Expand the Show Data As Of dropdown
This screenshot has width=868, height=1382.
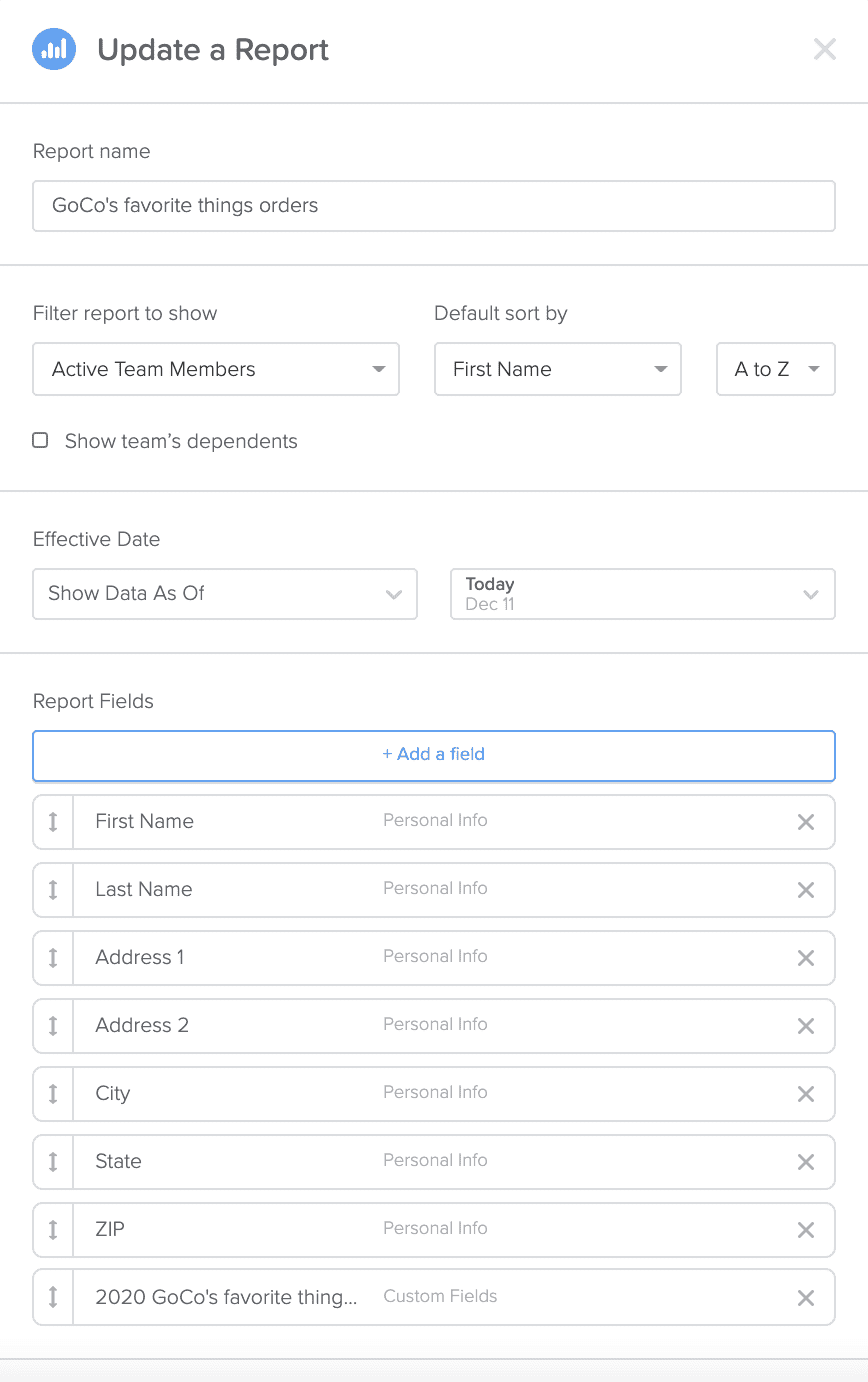(x=225, y=594)
